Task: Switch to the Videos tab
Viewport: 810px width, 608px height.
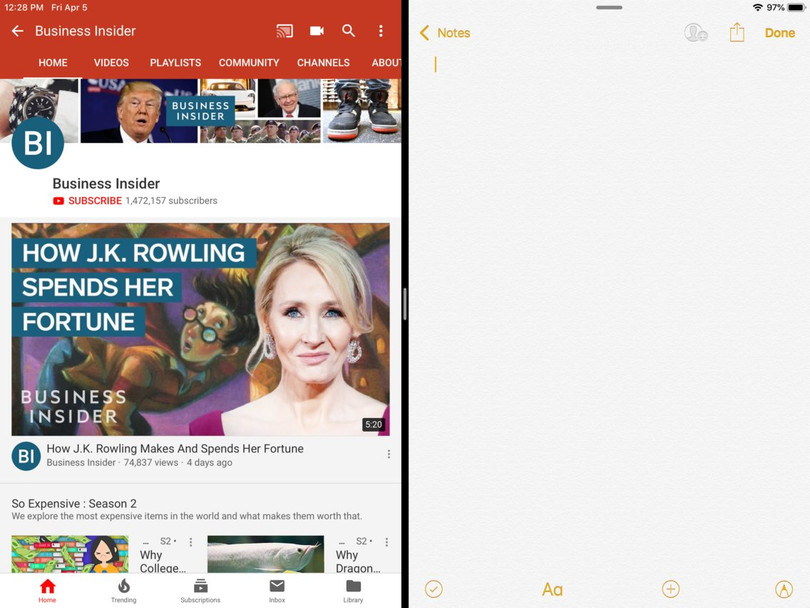Action: [111, 63]
